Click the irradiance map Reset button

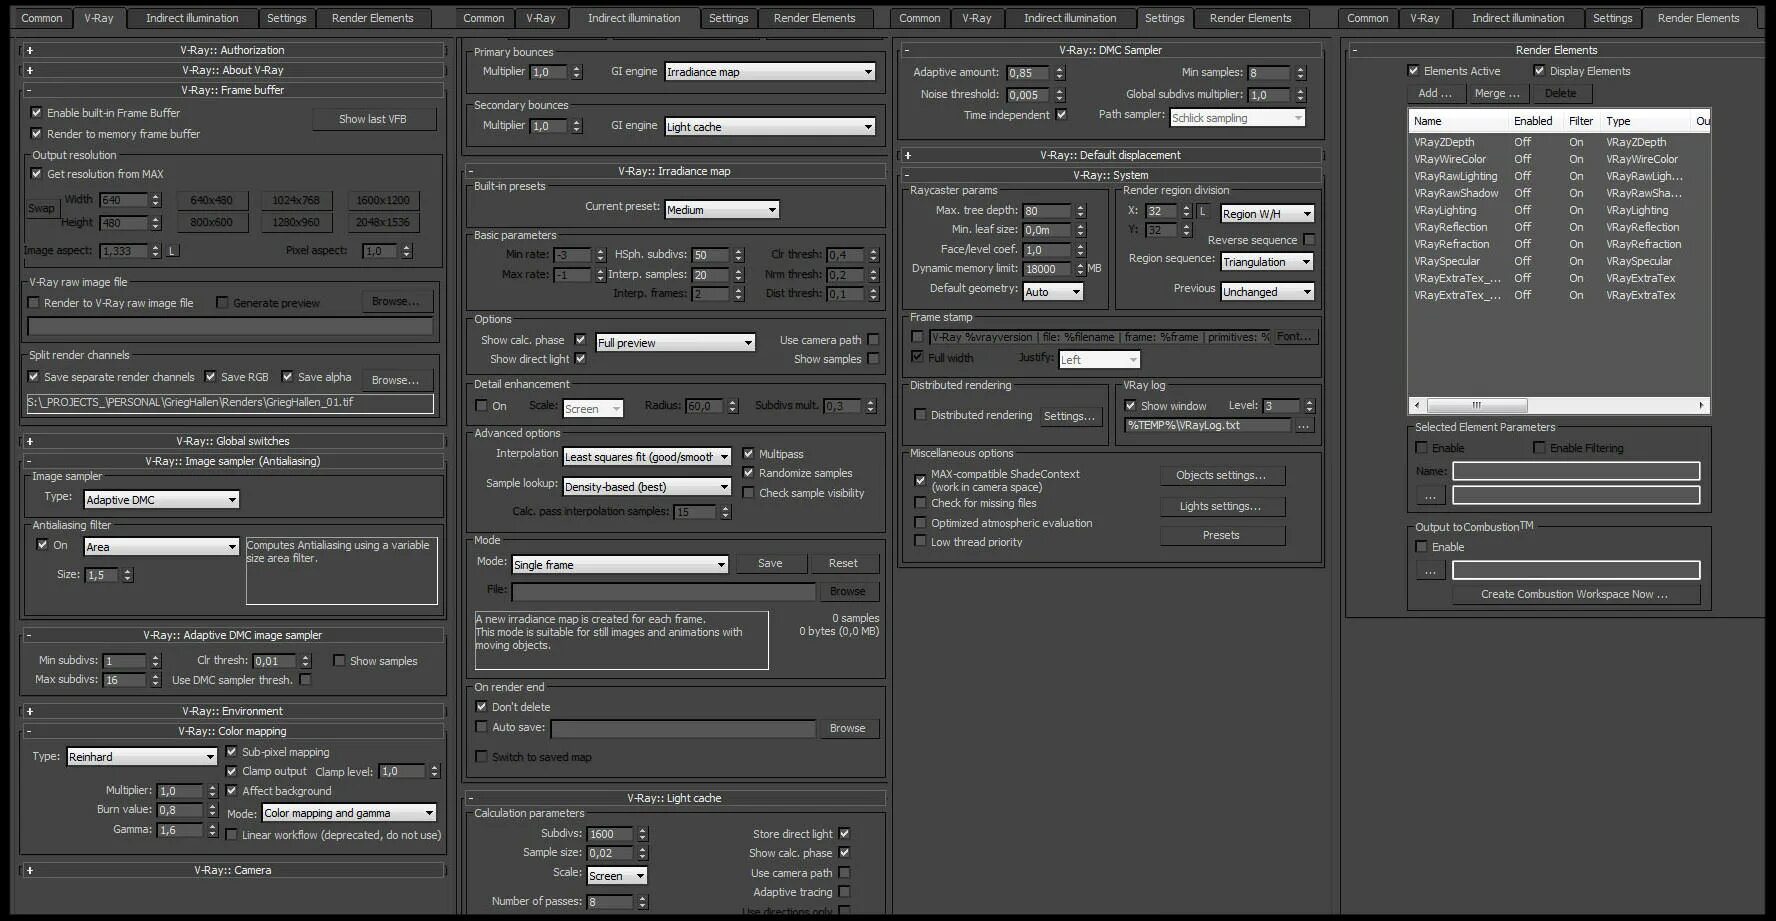point(843,564)
